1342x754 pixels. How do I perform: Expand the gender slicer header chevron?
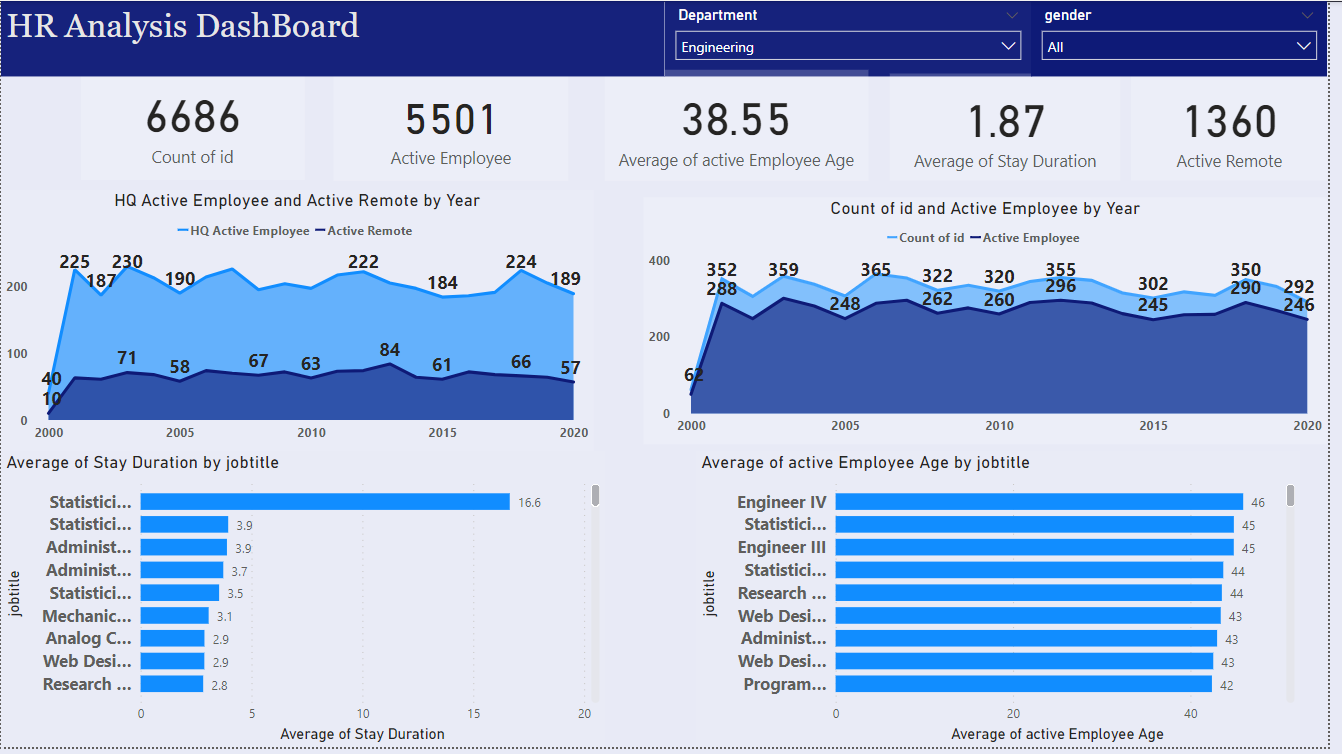pyautogui.click(x=1306, y=14)
